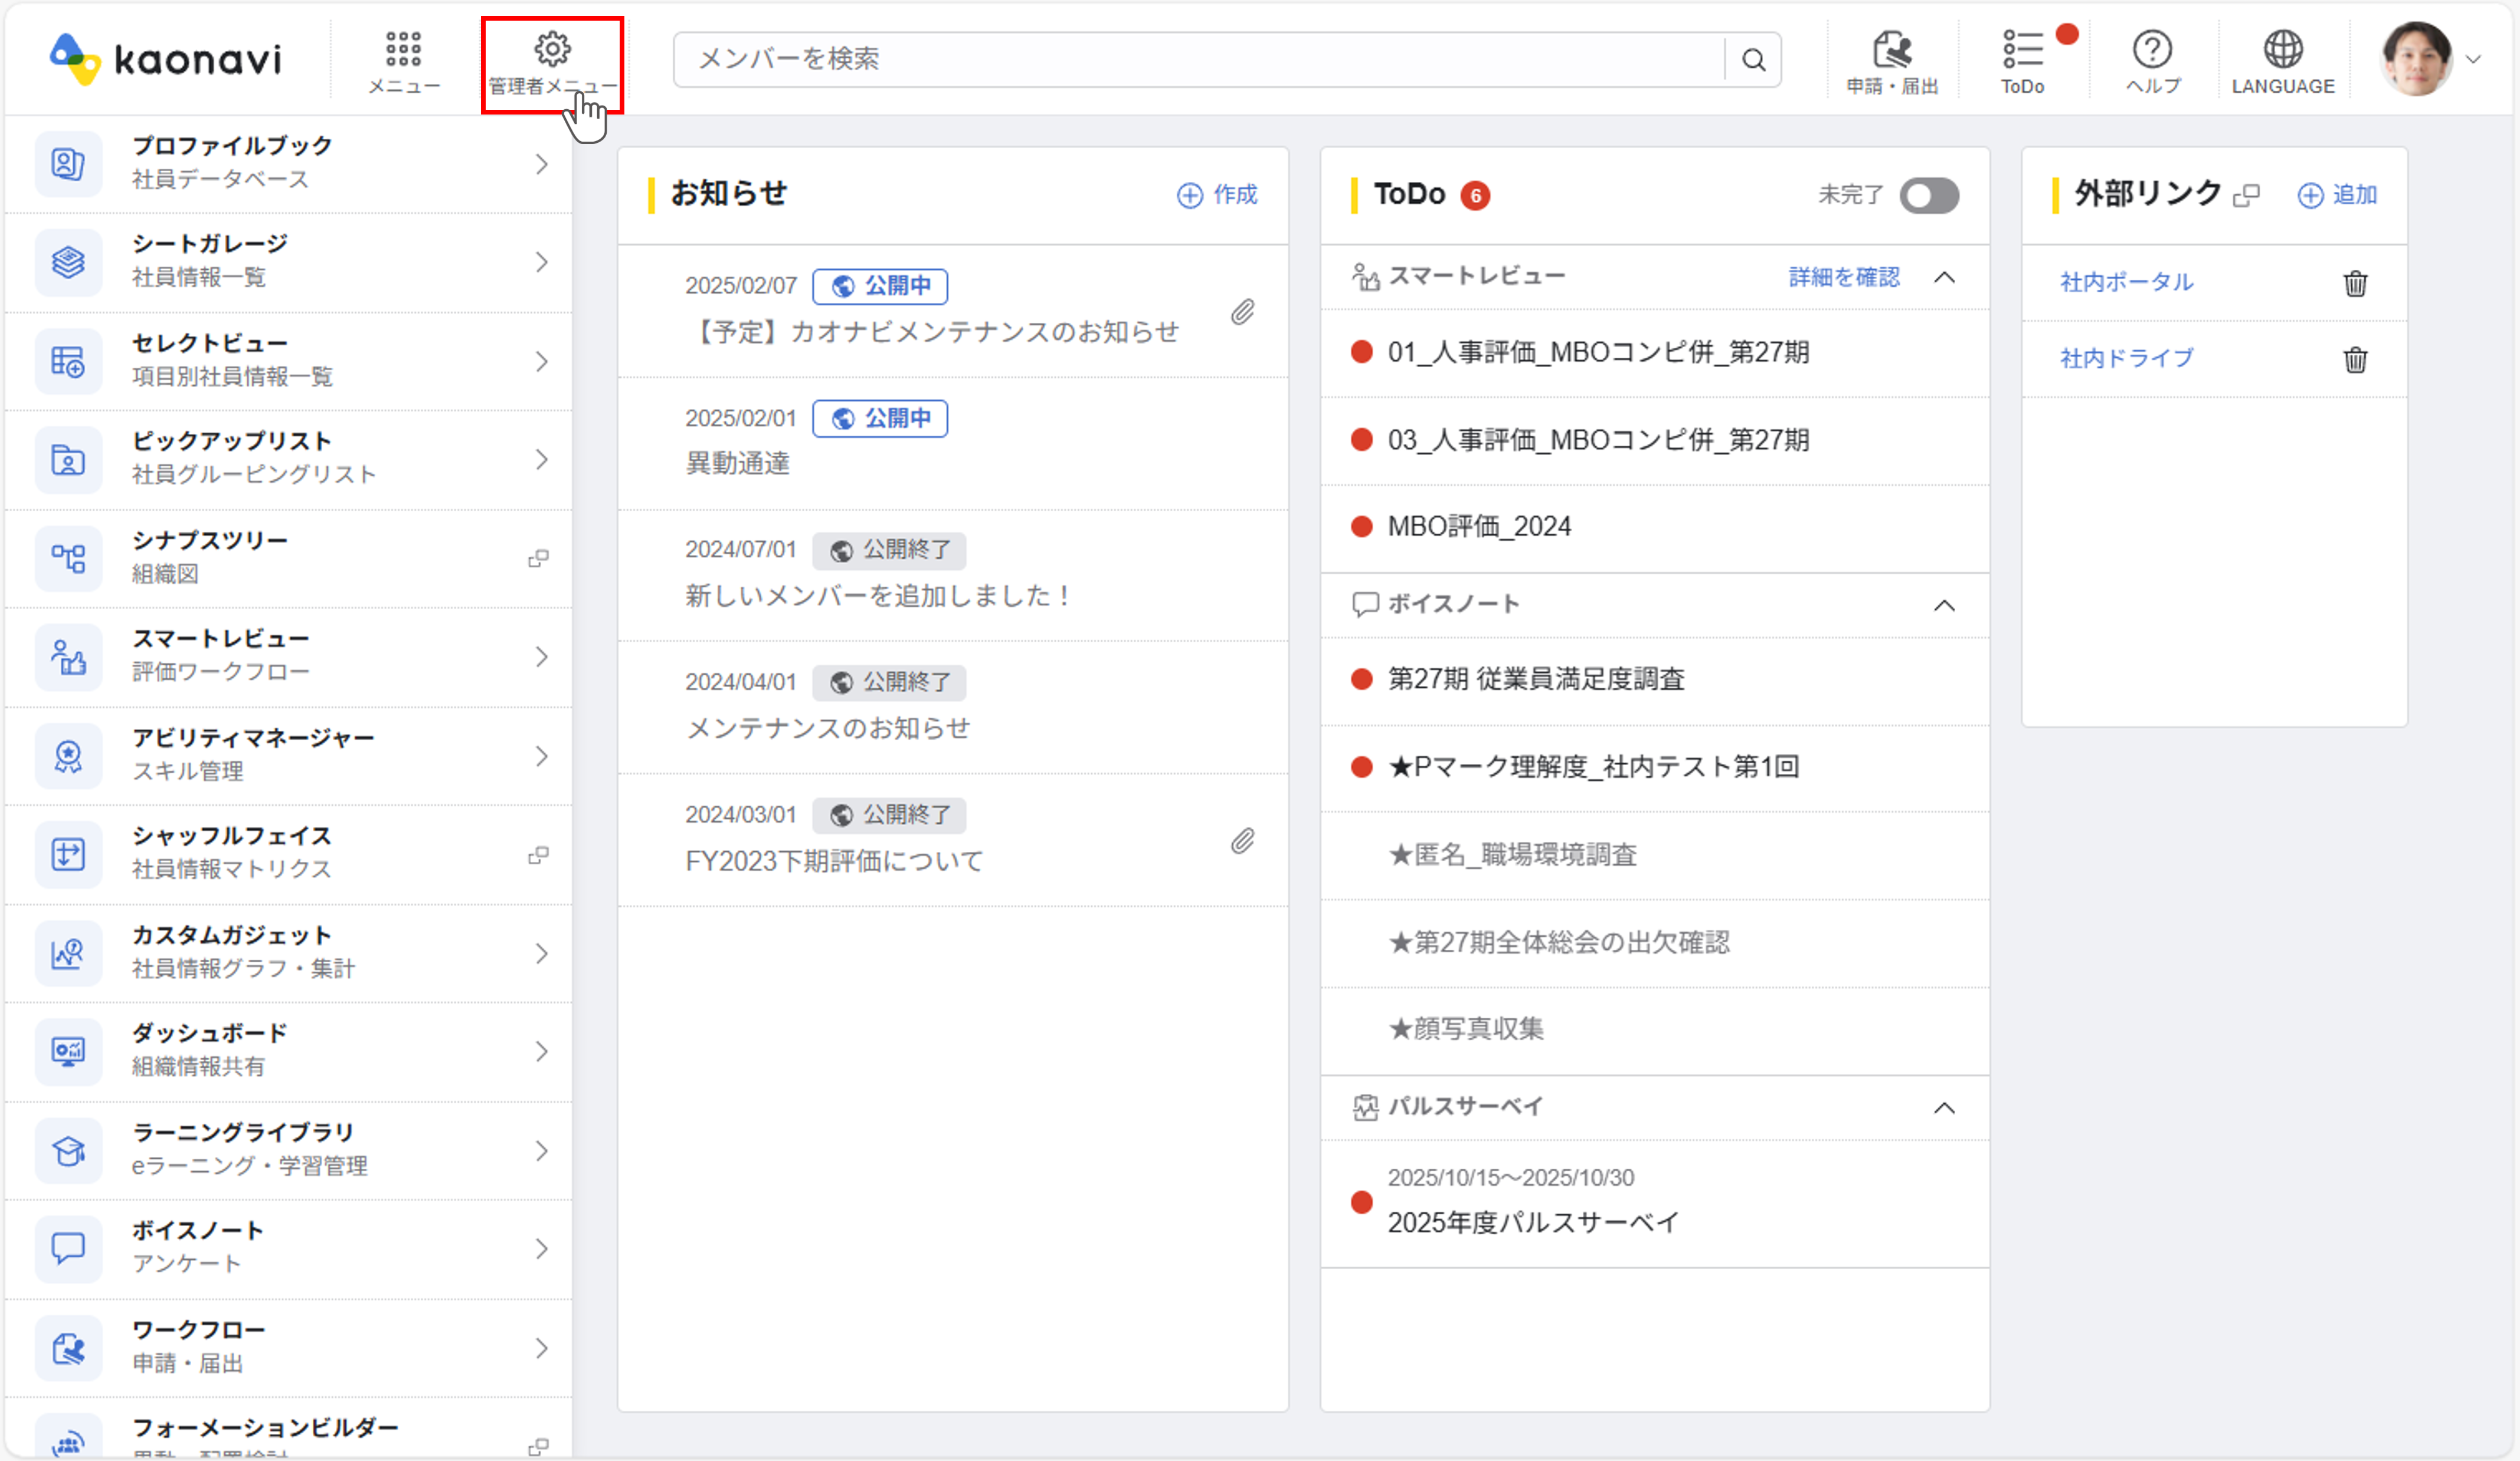Open attachment clip on カオナビメンテナンス notice
Viewport: 2520px width, 1461px height.
pyautogui.click(x=1242, y=313)
